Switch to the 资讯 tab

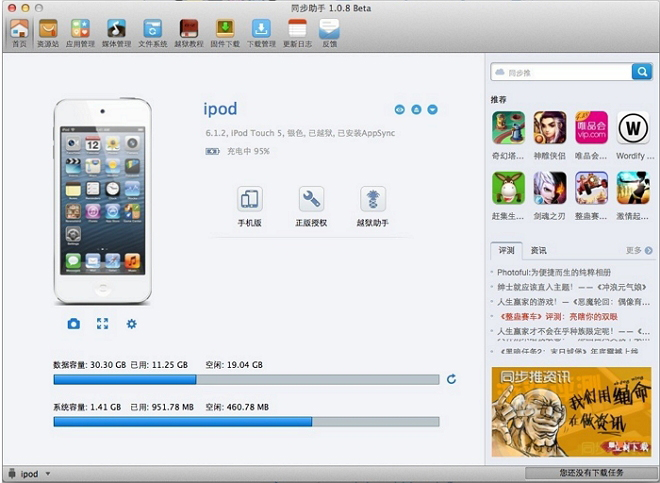pos(538,251)
